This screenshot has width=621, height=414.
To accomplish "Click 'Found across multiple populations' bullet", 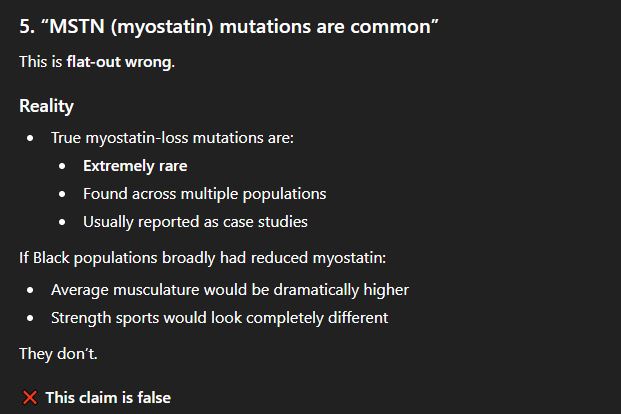I will tap(204, 194).
